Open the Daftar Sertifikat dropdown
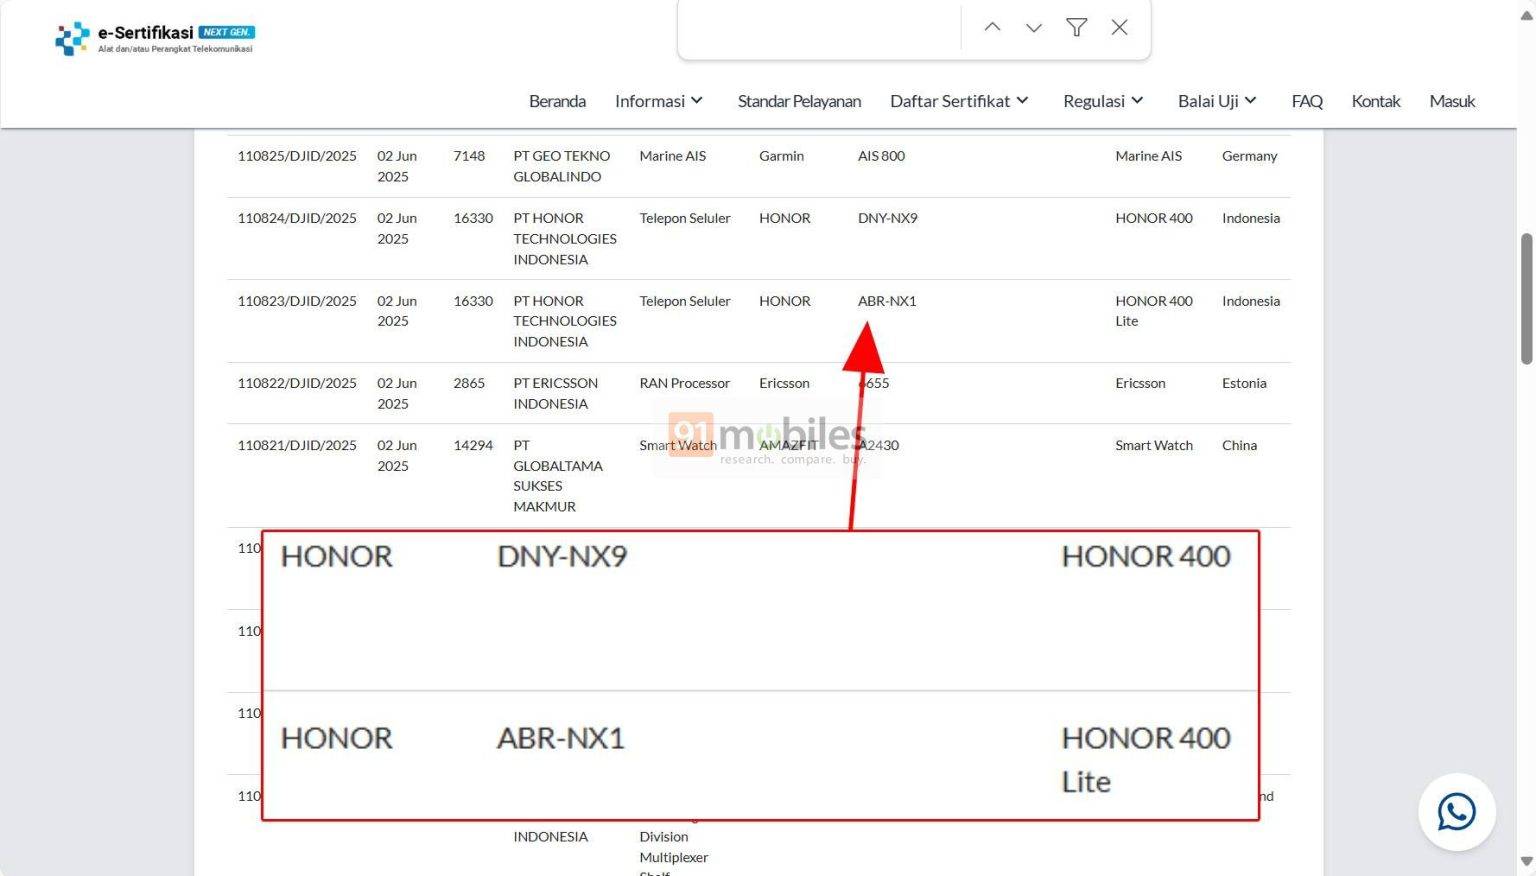The image size is (1536, 876). (x=957, y=100)
